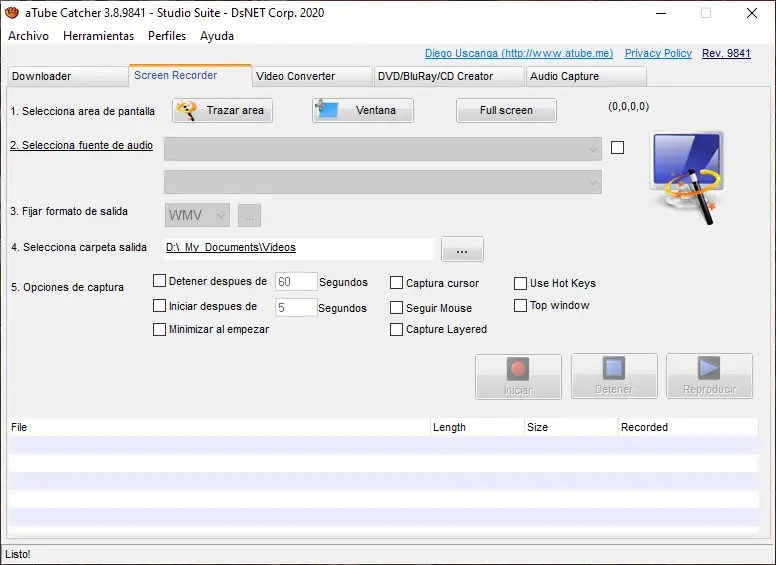
Task: Open the second audio source dropdown
Action: [x=383, y=182]
